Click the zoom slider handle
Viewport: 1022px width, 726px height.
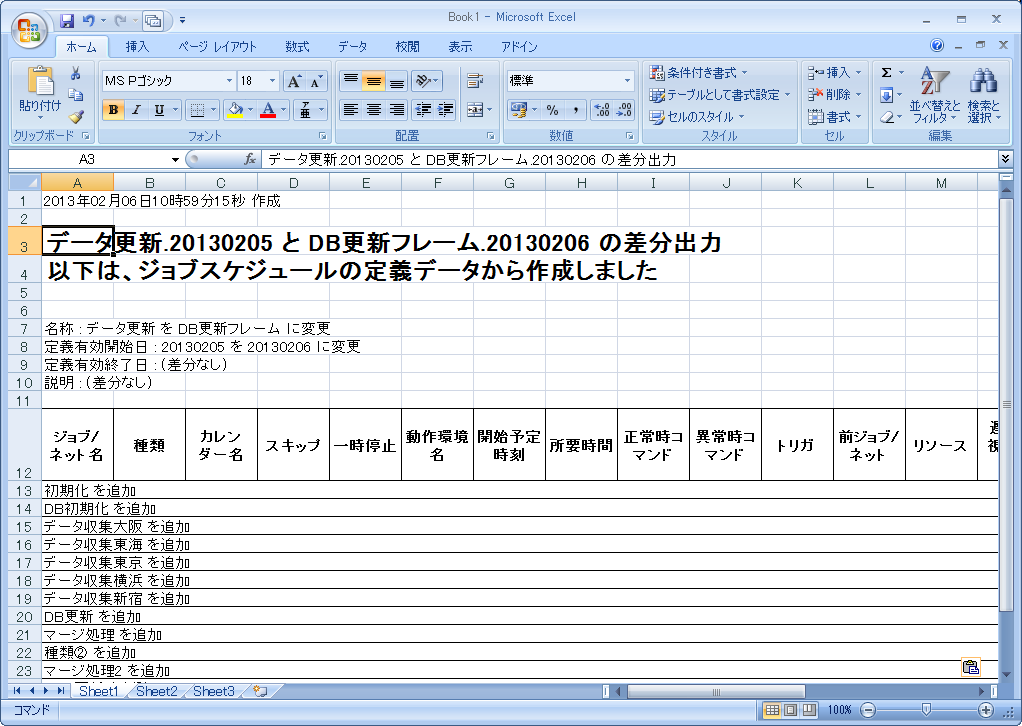pyautogui.click(x=926, y=710)
